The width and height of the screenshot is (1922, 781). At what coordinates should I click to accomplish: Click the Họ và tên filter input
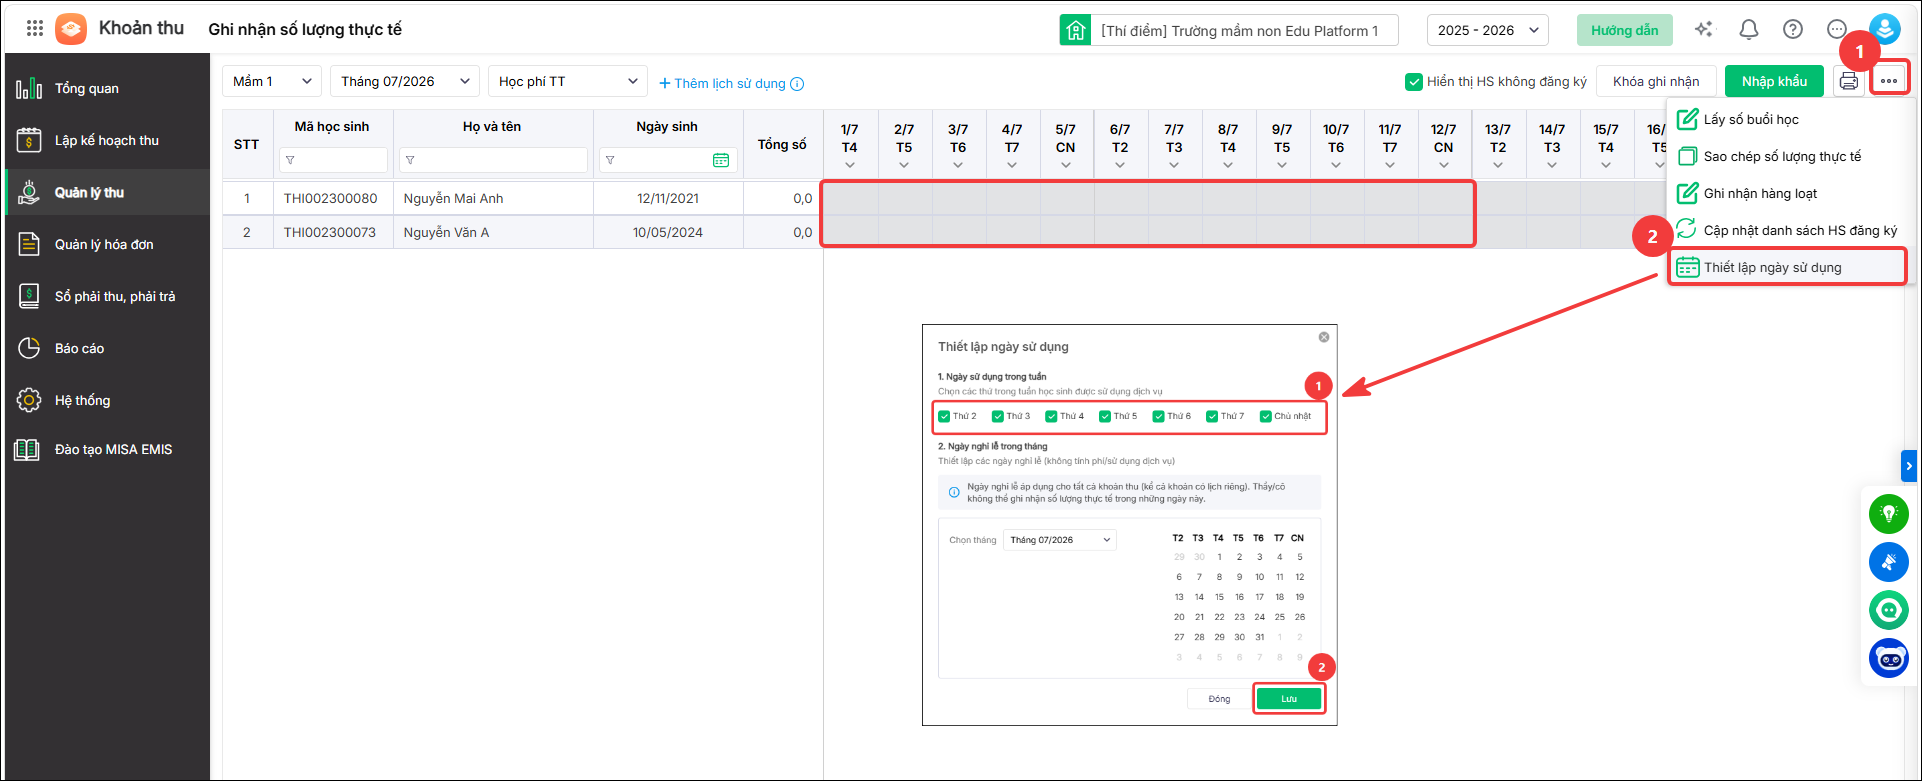tap(493, 160)
